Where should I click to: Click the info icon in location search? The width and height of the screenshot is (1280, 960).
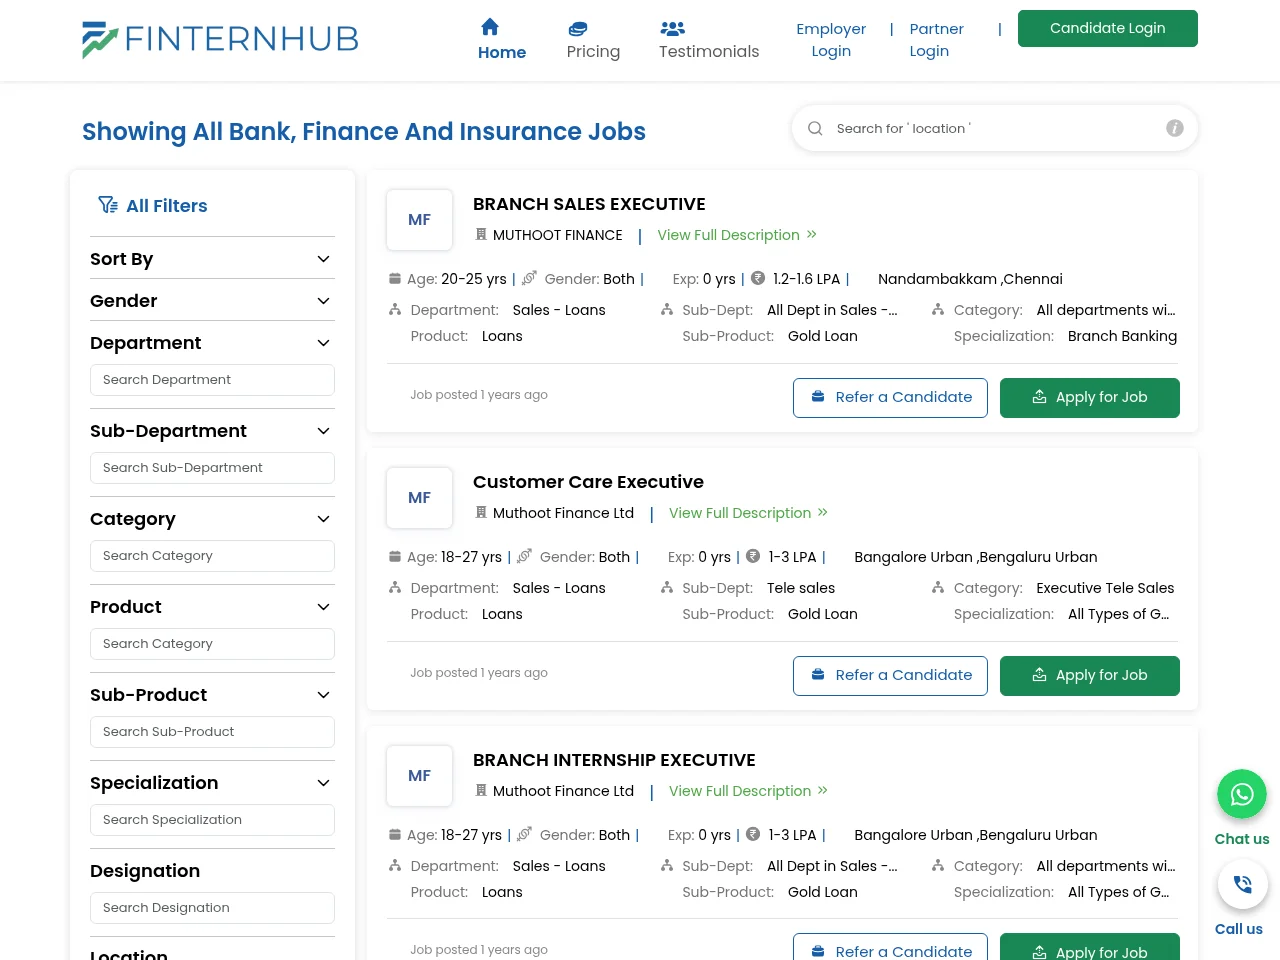coord(1175,128)
